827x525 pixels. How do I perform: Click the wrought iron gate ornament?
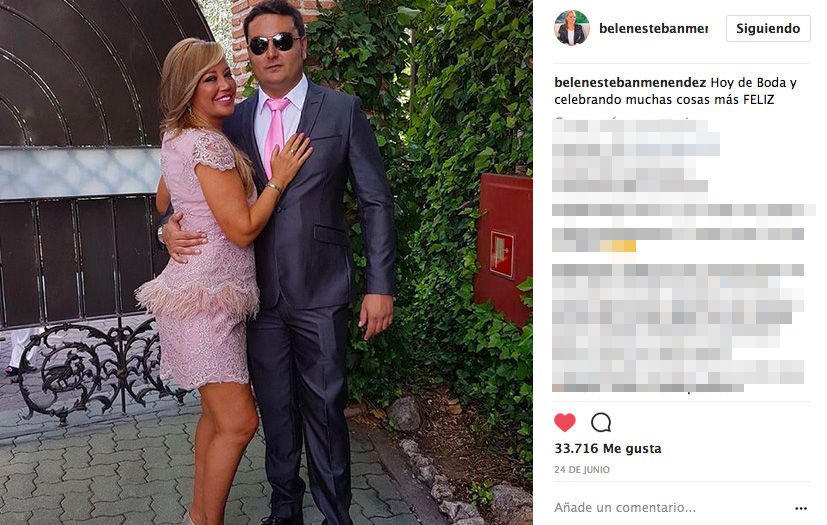(x=95, y=367)
